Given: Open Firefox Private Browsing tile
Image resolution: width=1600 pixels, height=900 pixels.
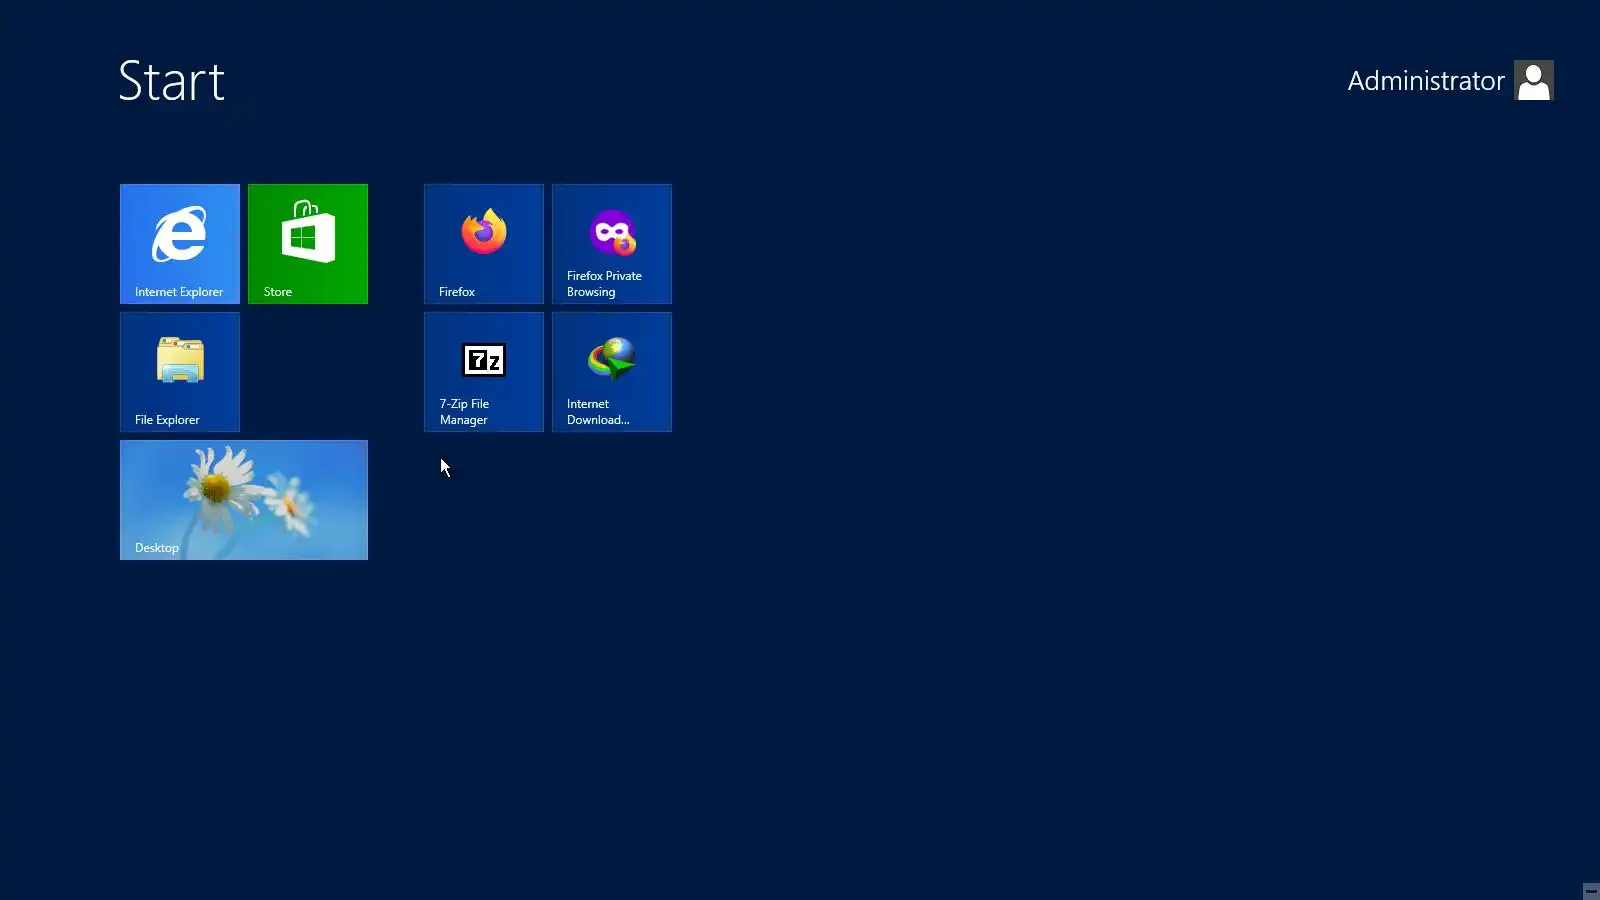Looking at the screenshot, I should click(x=612, y=244).
